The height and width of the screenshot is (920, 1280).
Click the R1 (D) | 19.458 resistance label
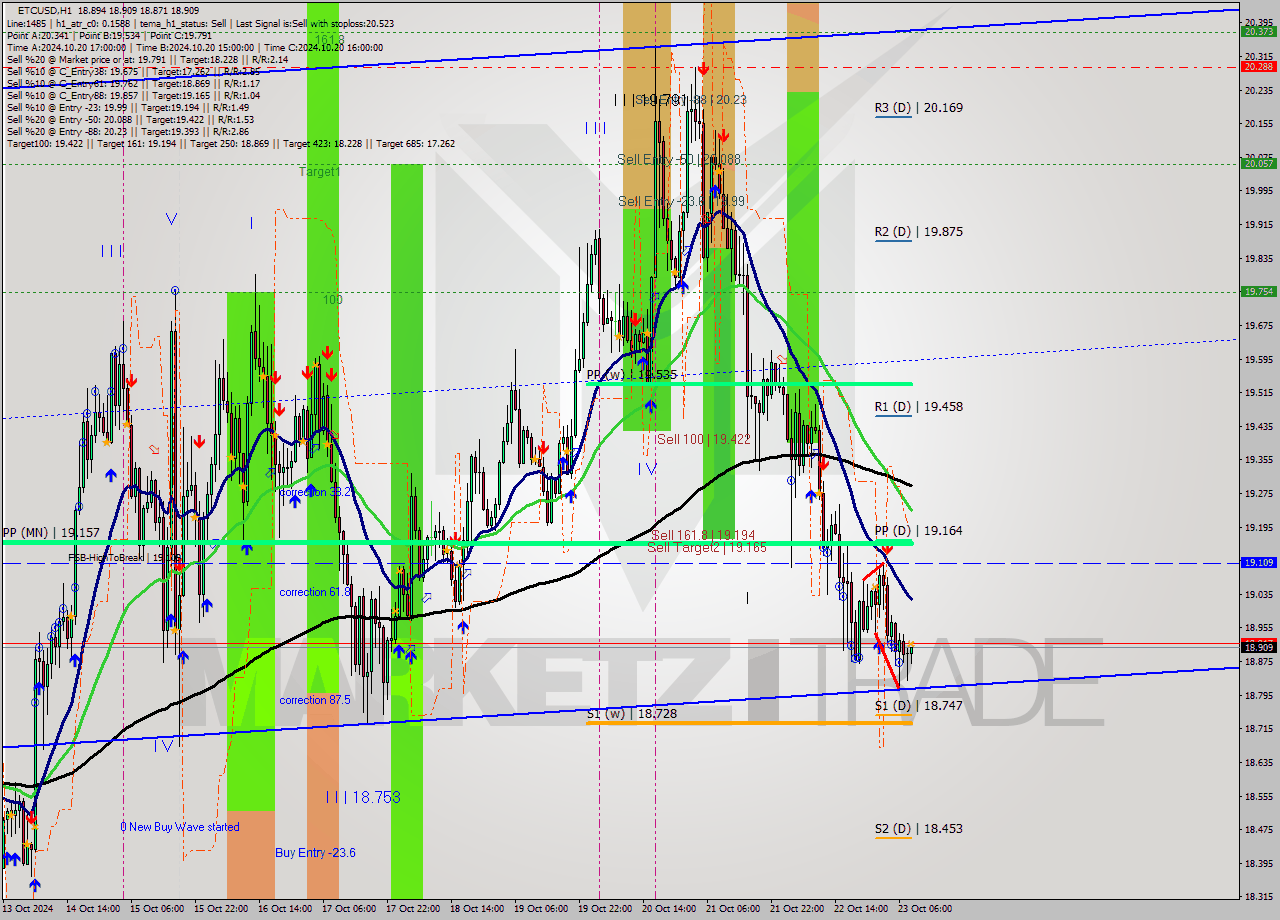[919, 407]
